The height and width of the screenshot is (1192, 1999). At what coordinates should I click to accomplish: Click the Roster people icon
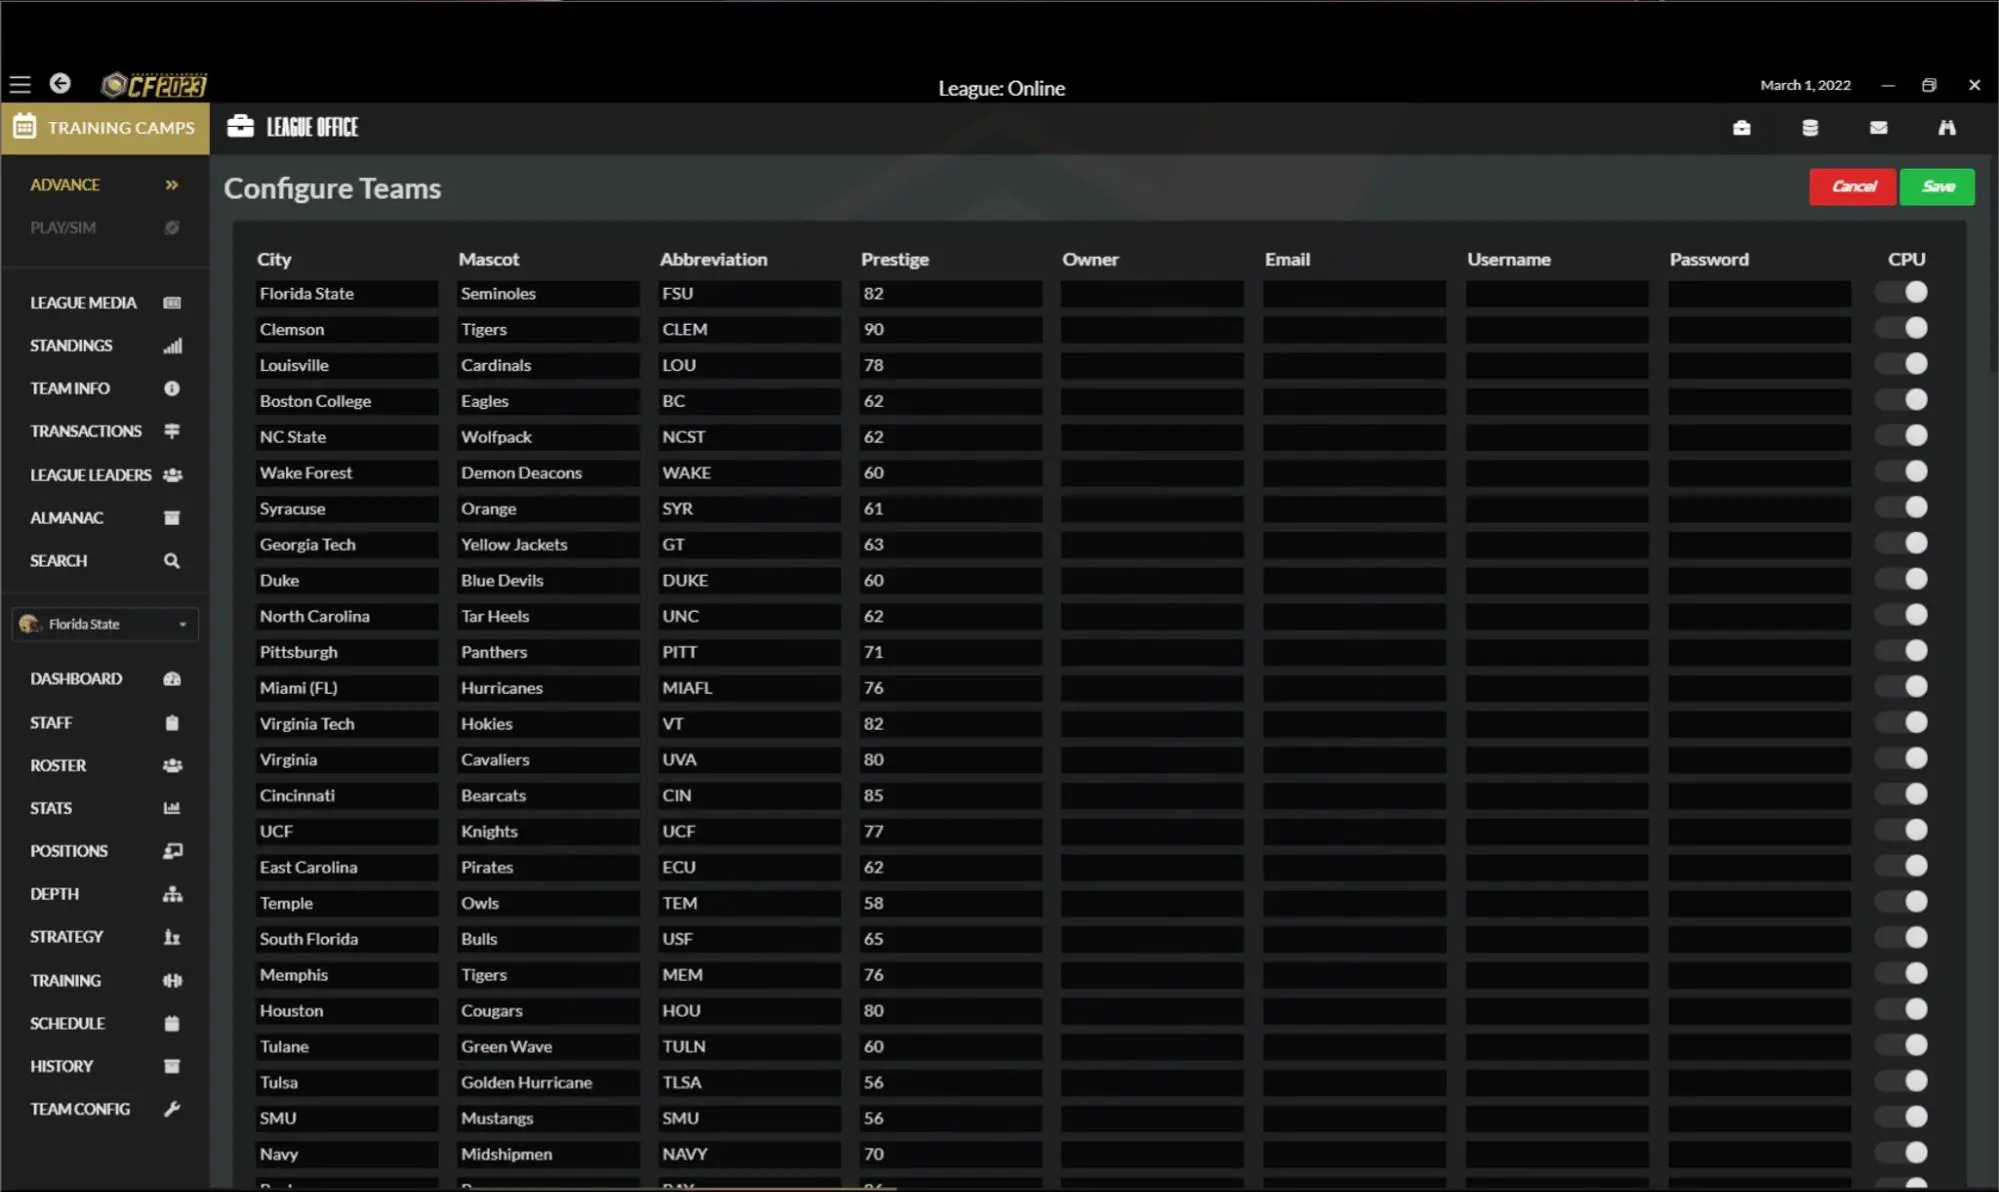coord(172,766)
